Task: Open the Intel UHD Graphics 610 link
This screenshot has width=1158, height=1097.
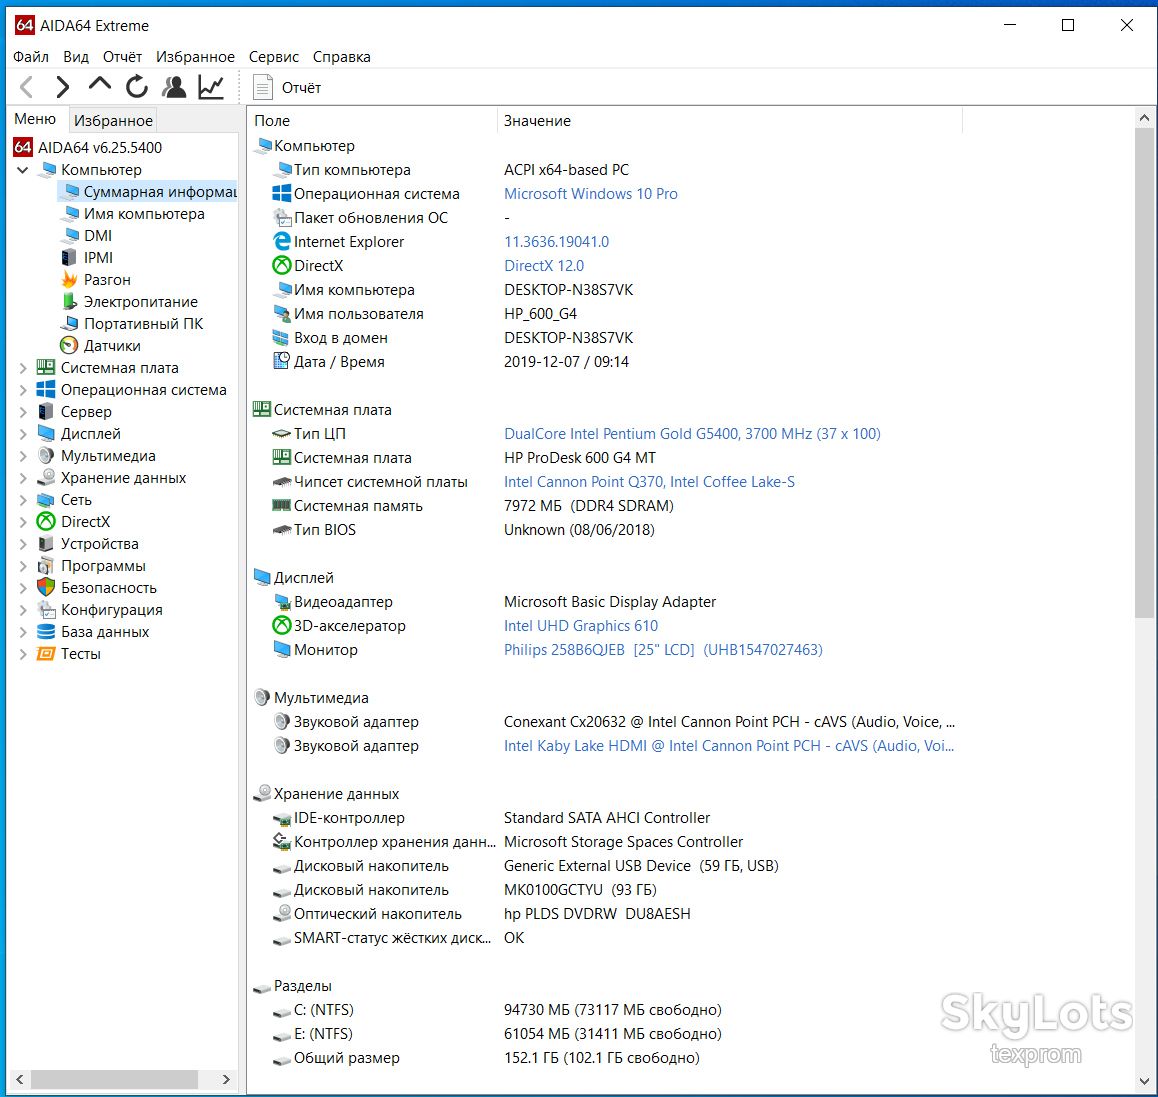Action: click(581, 626)
